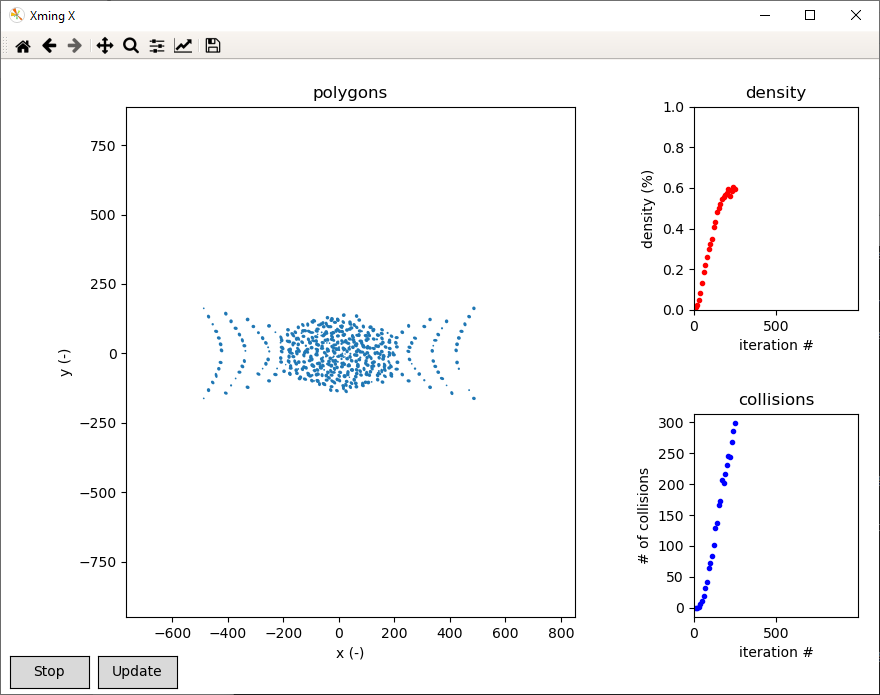880x695 pixels.
Task: Open the Xming window system menu icon
Action: pyautogui.click(x=17, y=15)
